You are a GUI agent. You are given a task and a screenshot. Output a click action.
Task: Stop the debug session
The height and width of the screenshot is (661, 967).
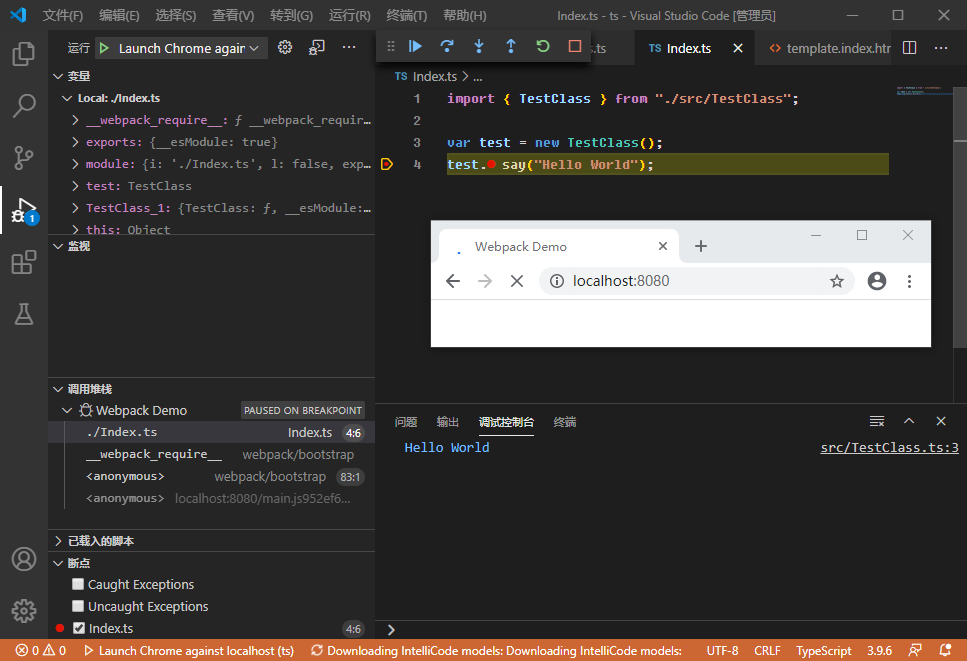click(x=575, y=46)
